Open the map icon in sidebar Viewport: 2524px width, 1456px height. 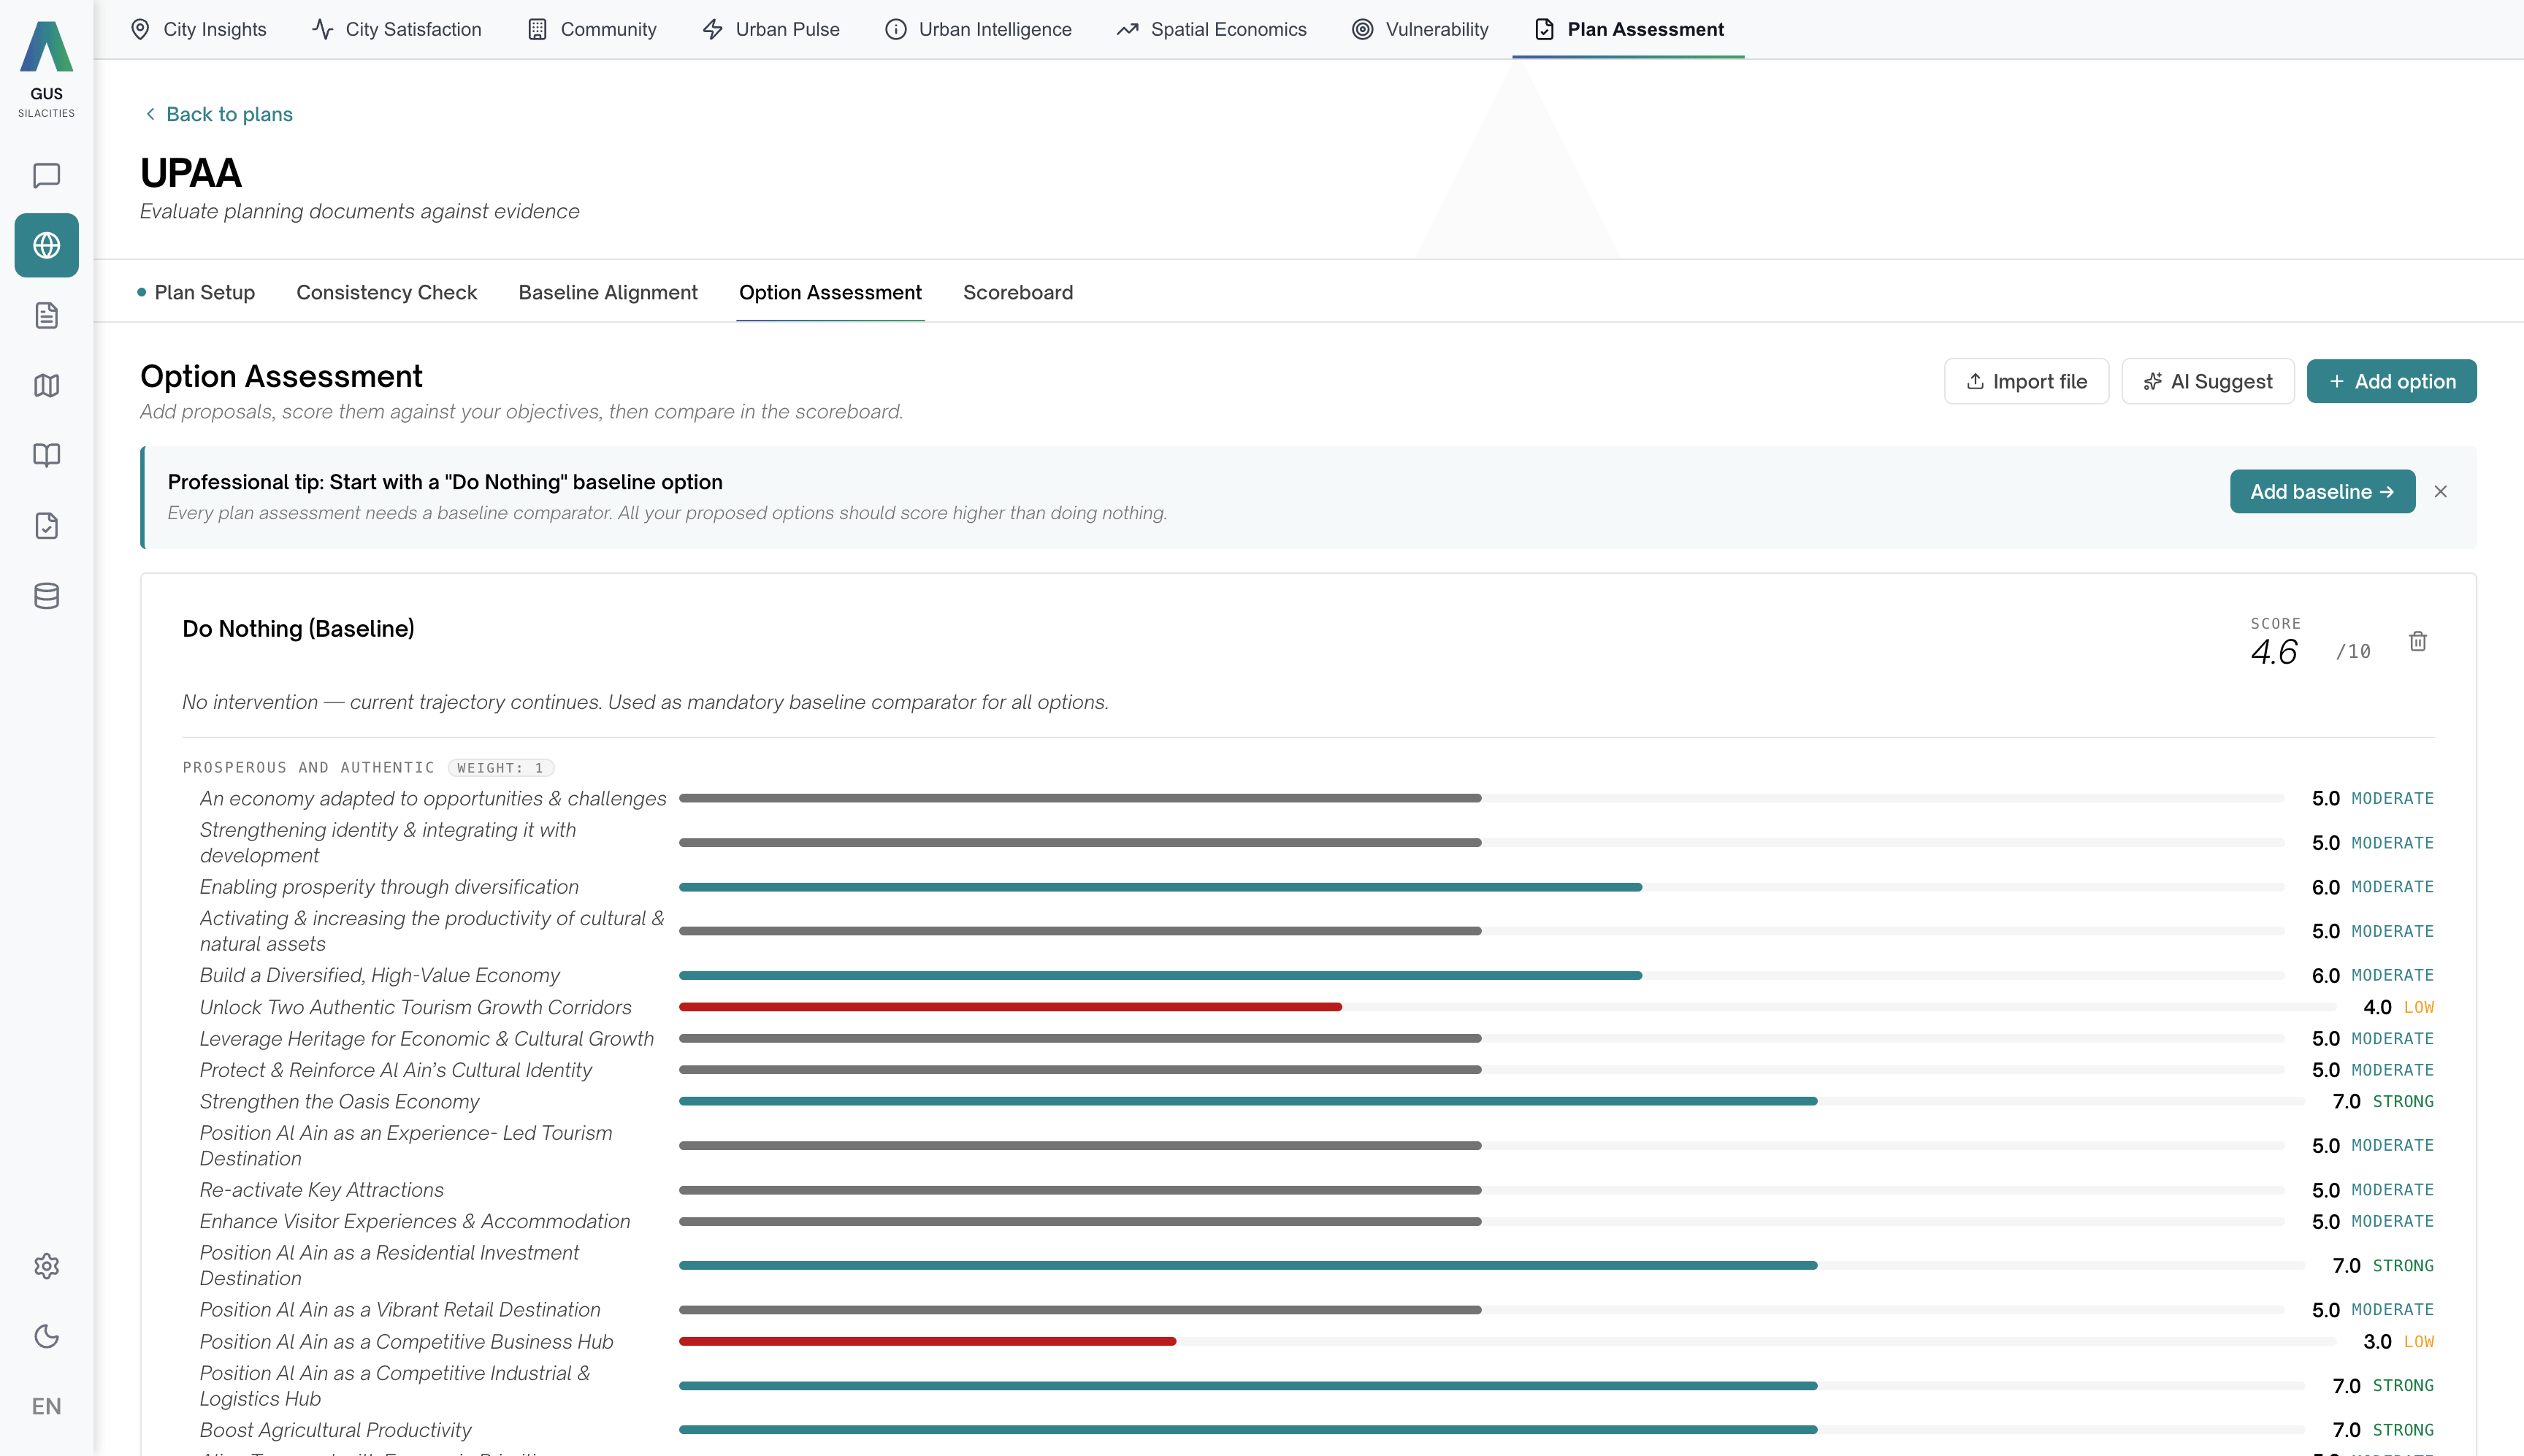[x=46, y=385]
